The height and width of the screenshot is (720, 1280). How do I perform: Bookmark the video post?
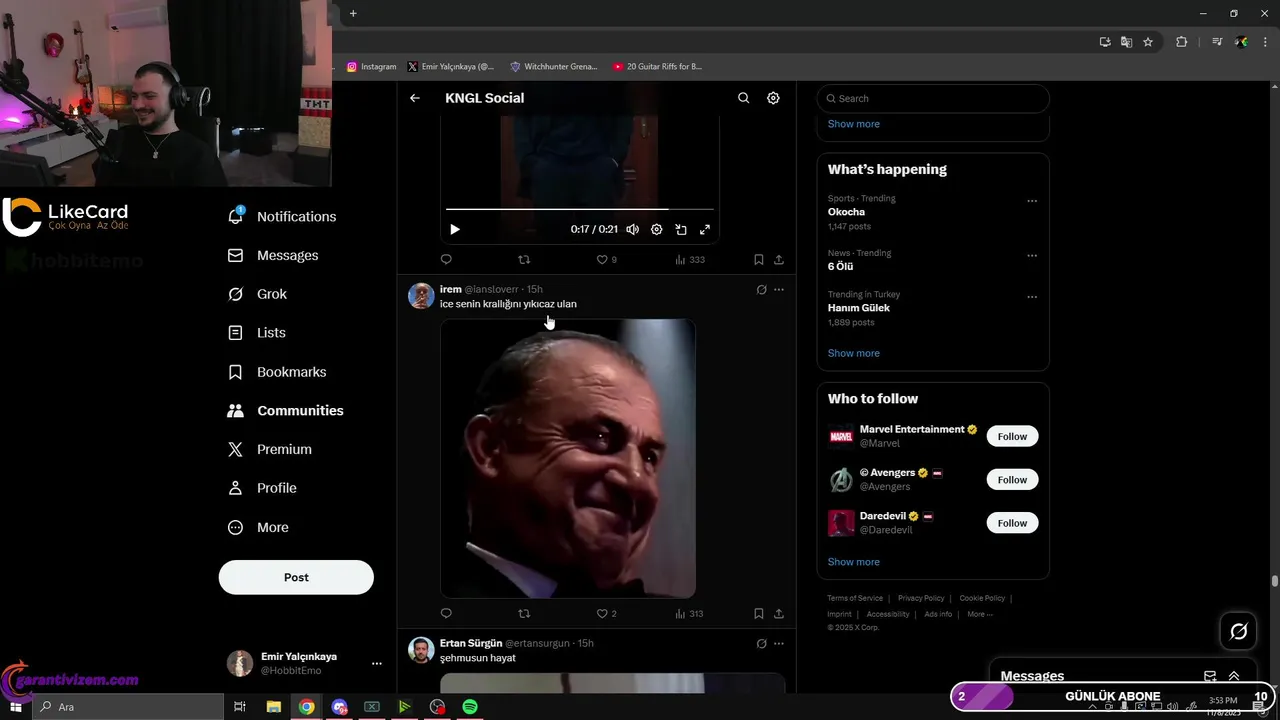point(759,259)
